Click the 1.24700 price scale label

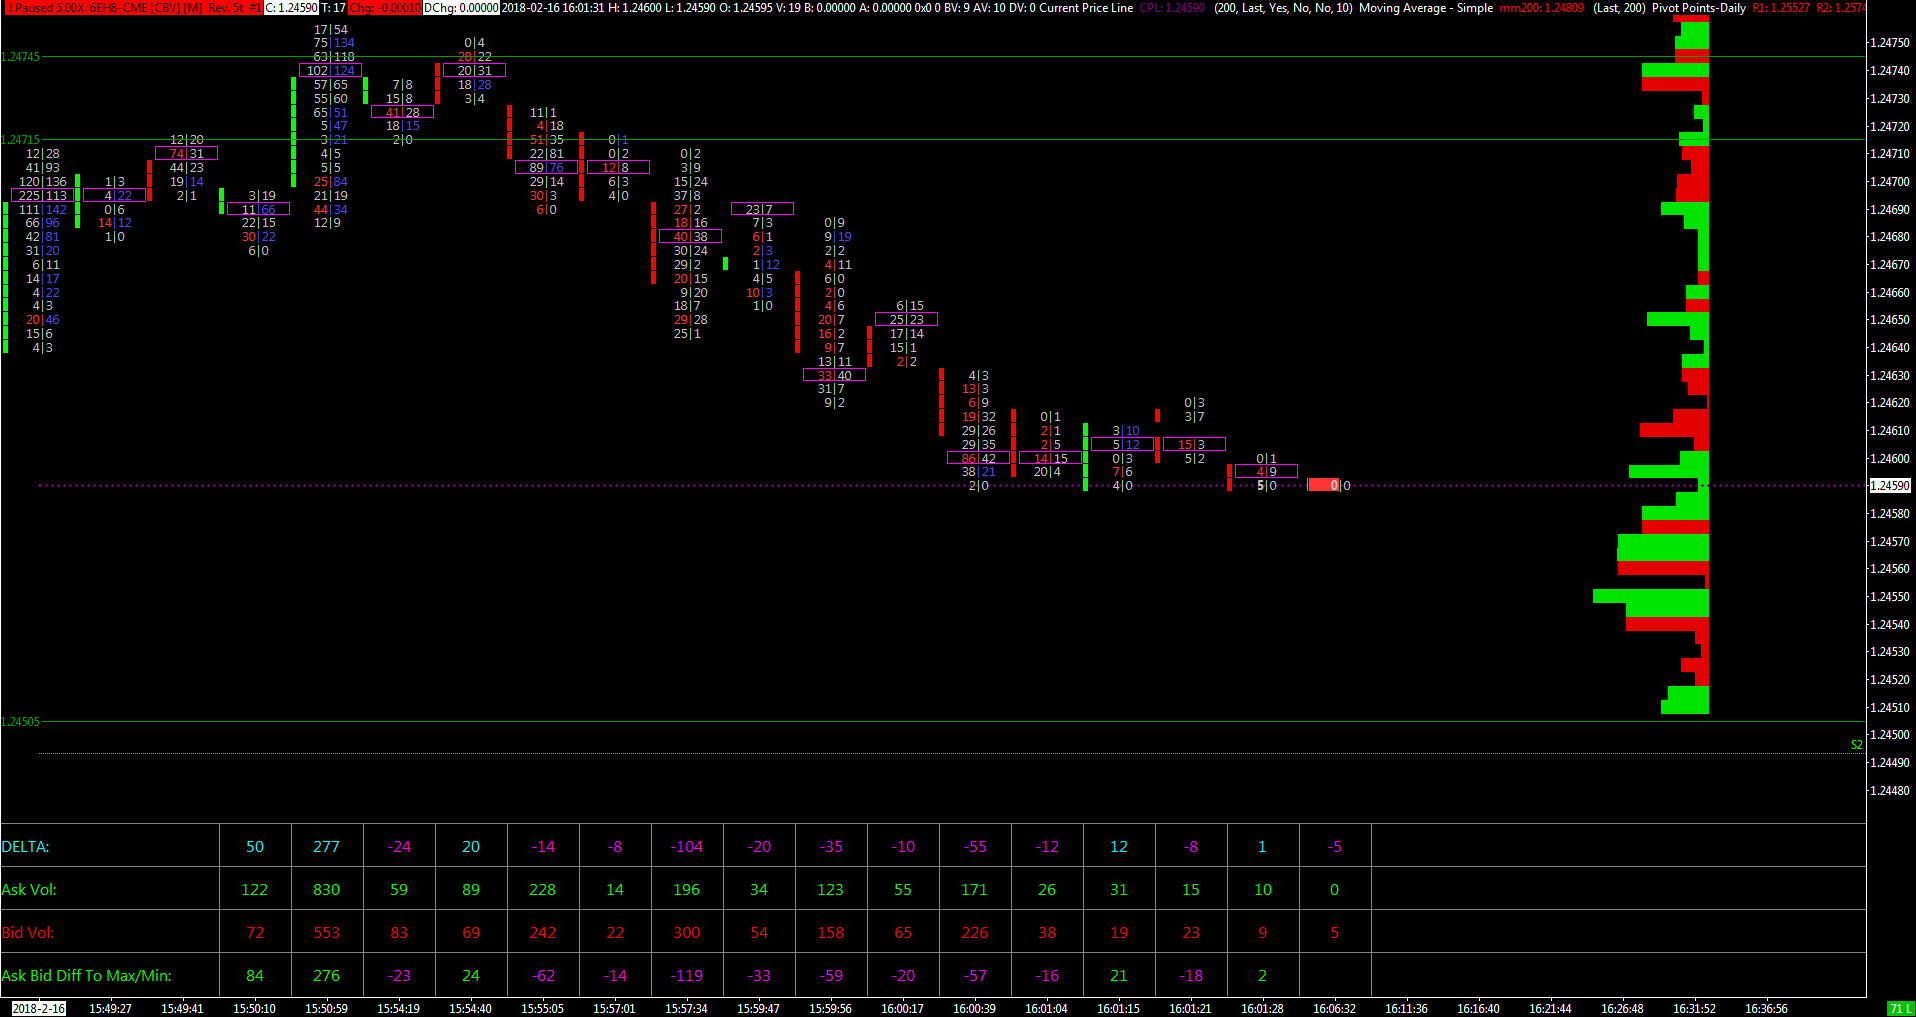pyautogui.click(x=1890, y=182)
